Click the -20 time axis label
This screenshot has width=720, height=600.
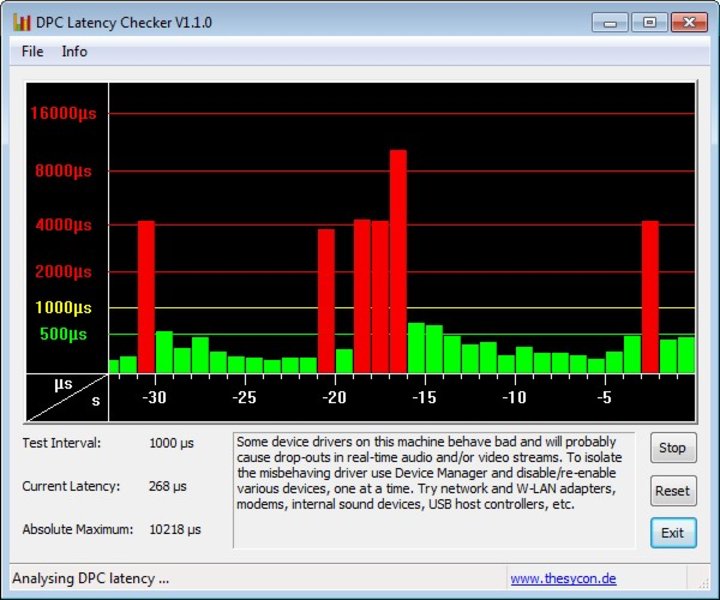tap(334, 397)
